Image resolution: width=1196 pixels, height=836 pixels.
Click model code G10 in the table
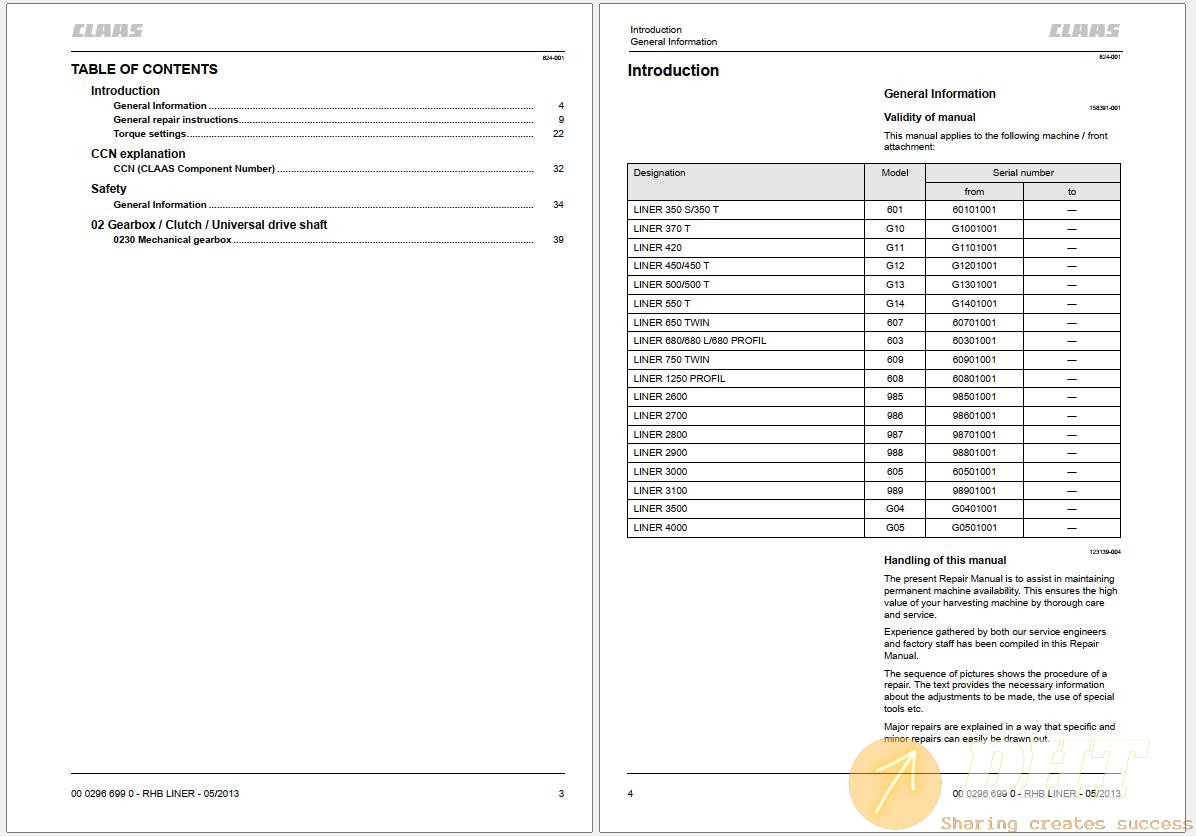coord(895,228)
